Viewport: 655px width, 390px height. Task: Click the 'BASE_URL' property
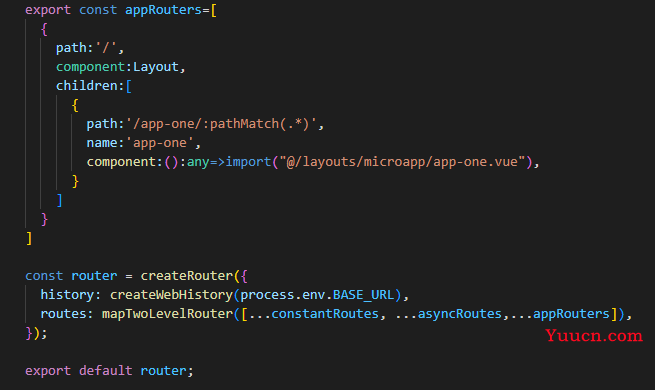point(363,295)
